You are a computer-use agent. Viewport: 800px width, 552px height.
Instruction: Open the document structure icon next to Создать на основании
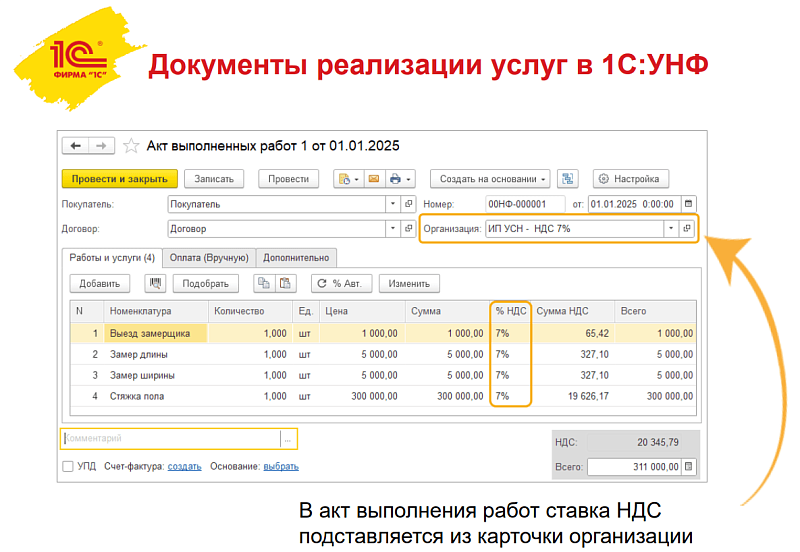pyautogui.click(x=567, y=179)
